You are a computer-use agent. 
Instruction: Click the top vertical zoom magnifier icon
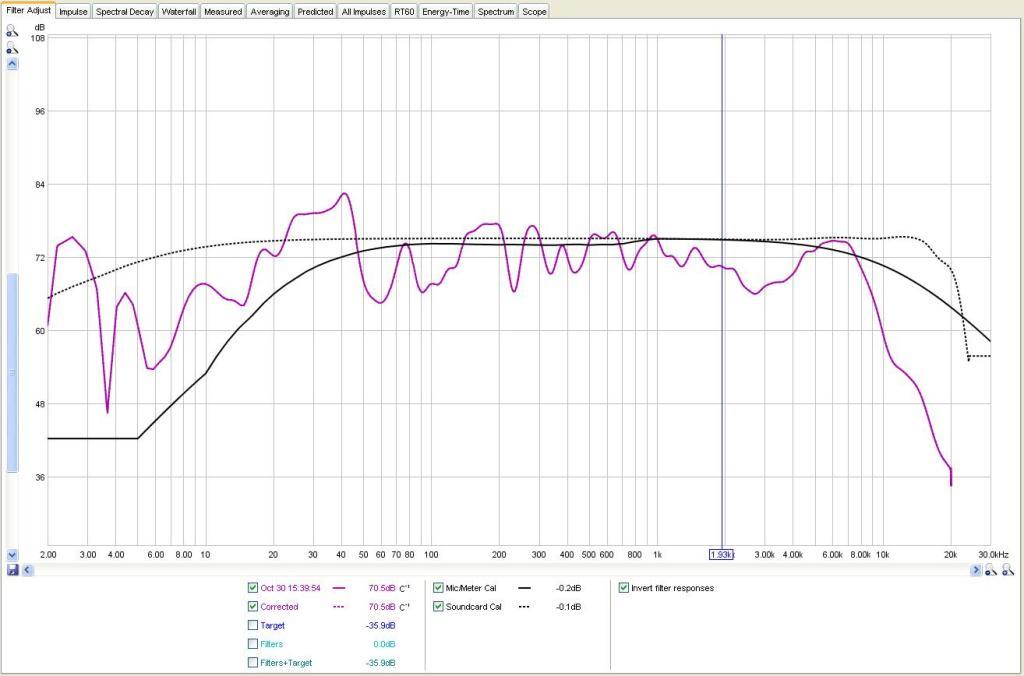coord(12,31)
